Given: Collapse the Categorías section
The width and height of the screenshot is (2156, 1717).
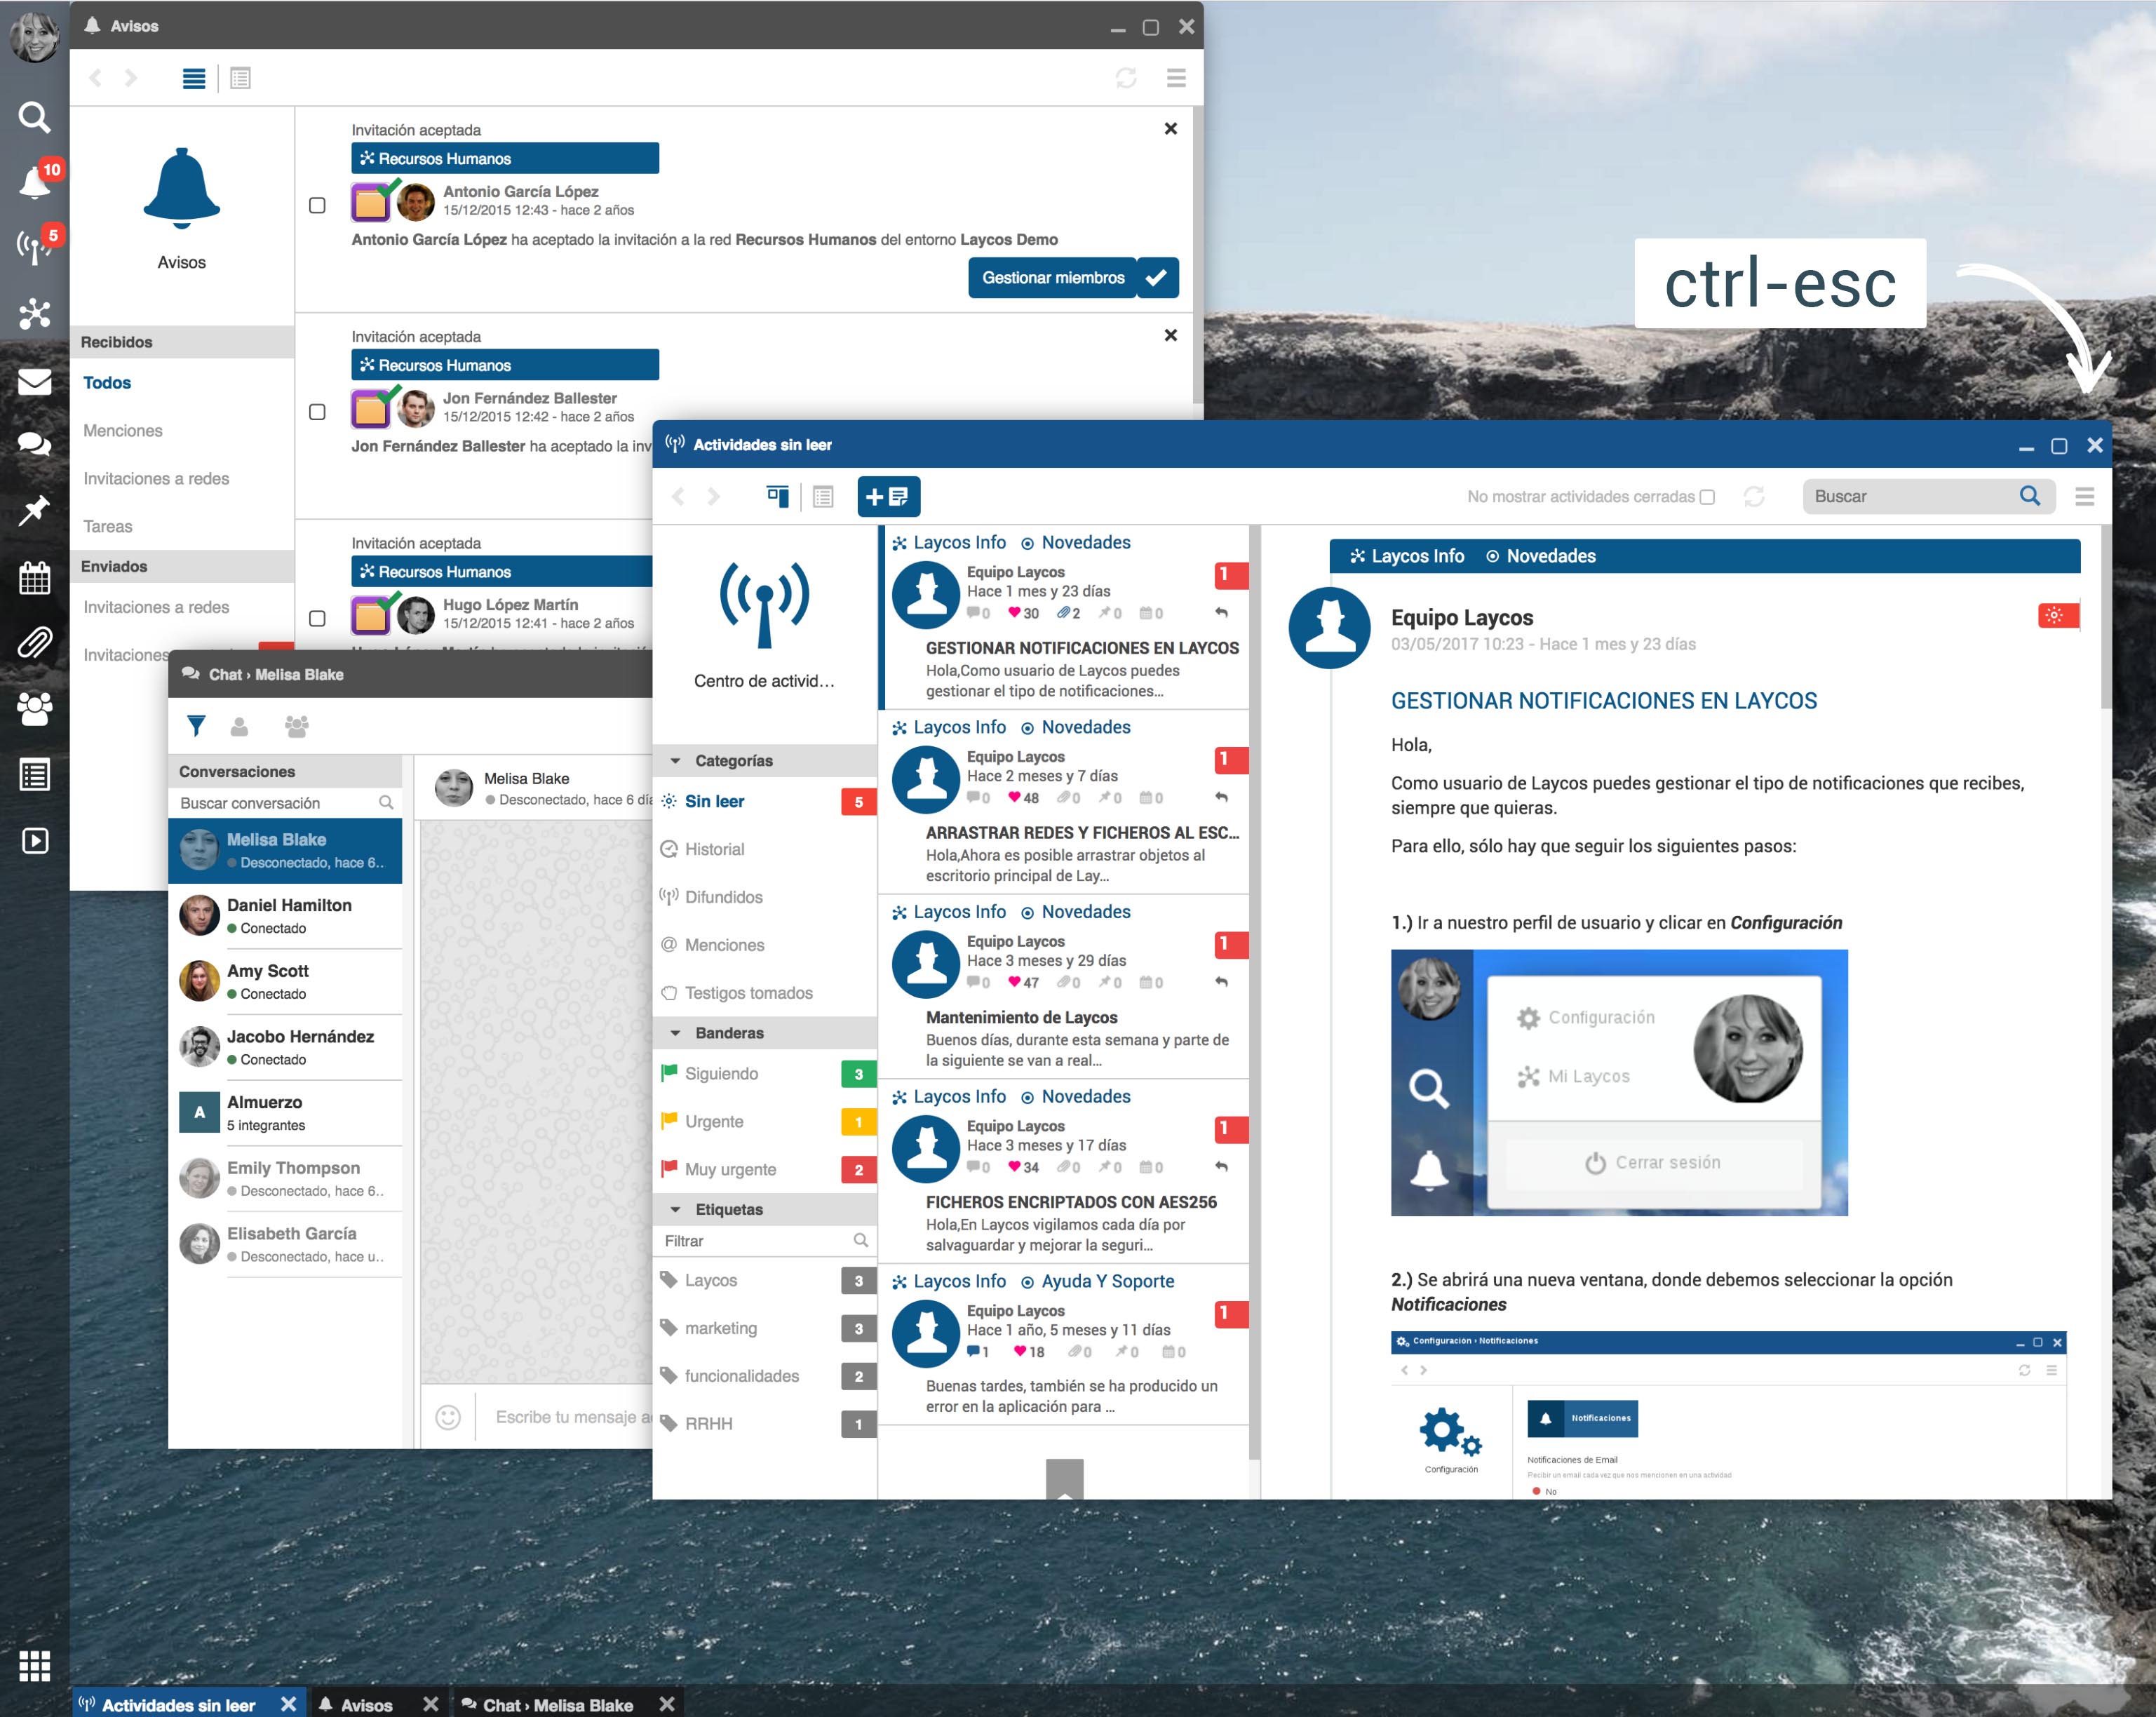Looking at the screenshot, I should [x=675, y=761].
